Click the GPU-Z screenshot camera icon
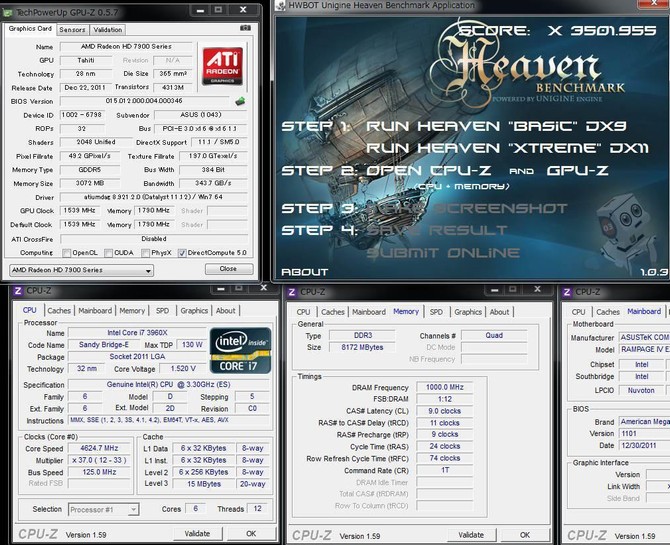The height and width of the screenshot is (545, 670). tap(245, 28)
